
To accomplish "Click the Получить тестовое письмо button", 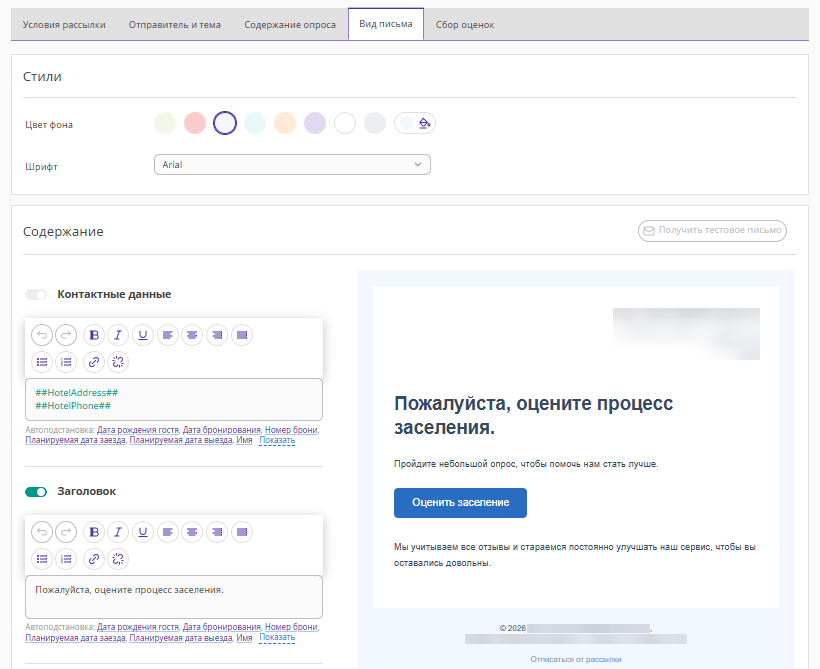I will click(712, 231).
